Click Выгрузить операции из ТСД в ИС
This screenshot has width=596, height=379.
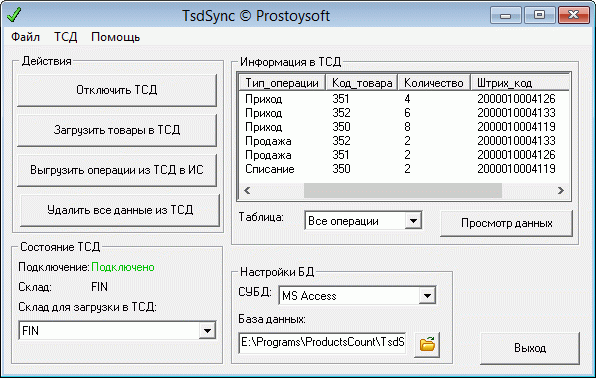[x=117, y=170]
